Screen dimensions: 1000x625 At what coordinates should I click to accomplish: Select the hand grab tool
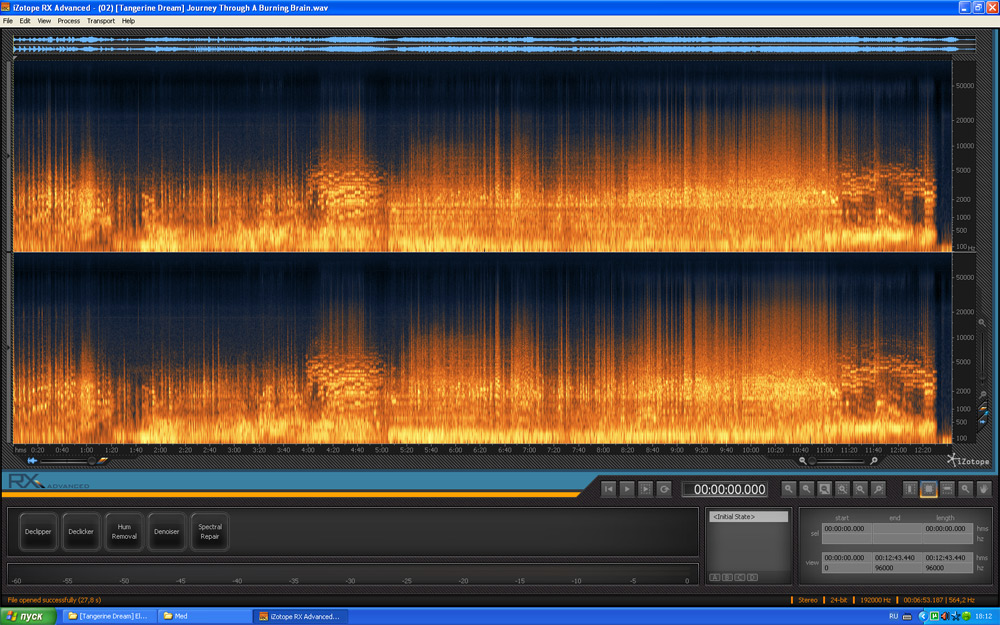click(984, 489)
